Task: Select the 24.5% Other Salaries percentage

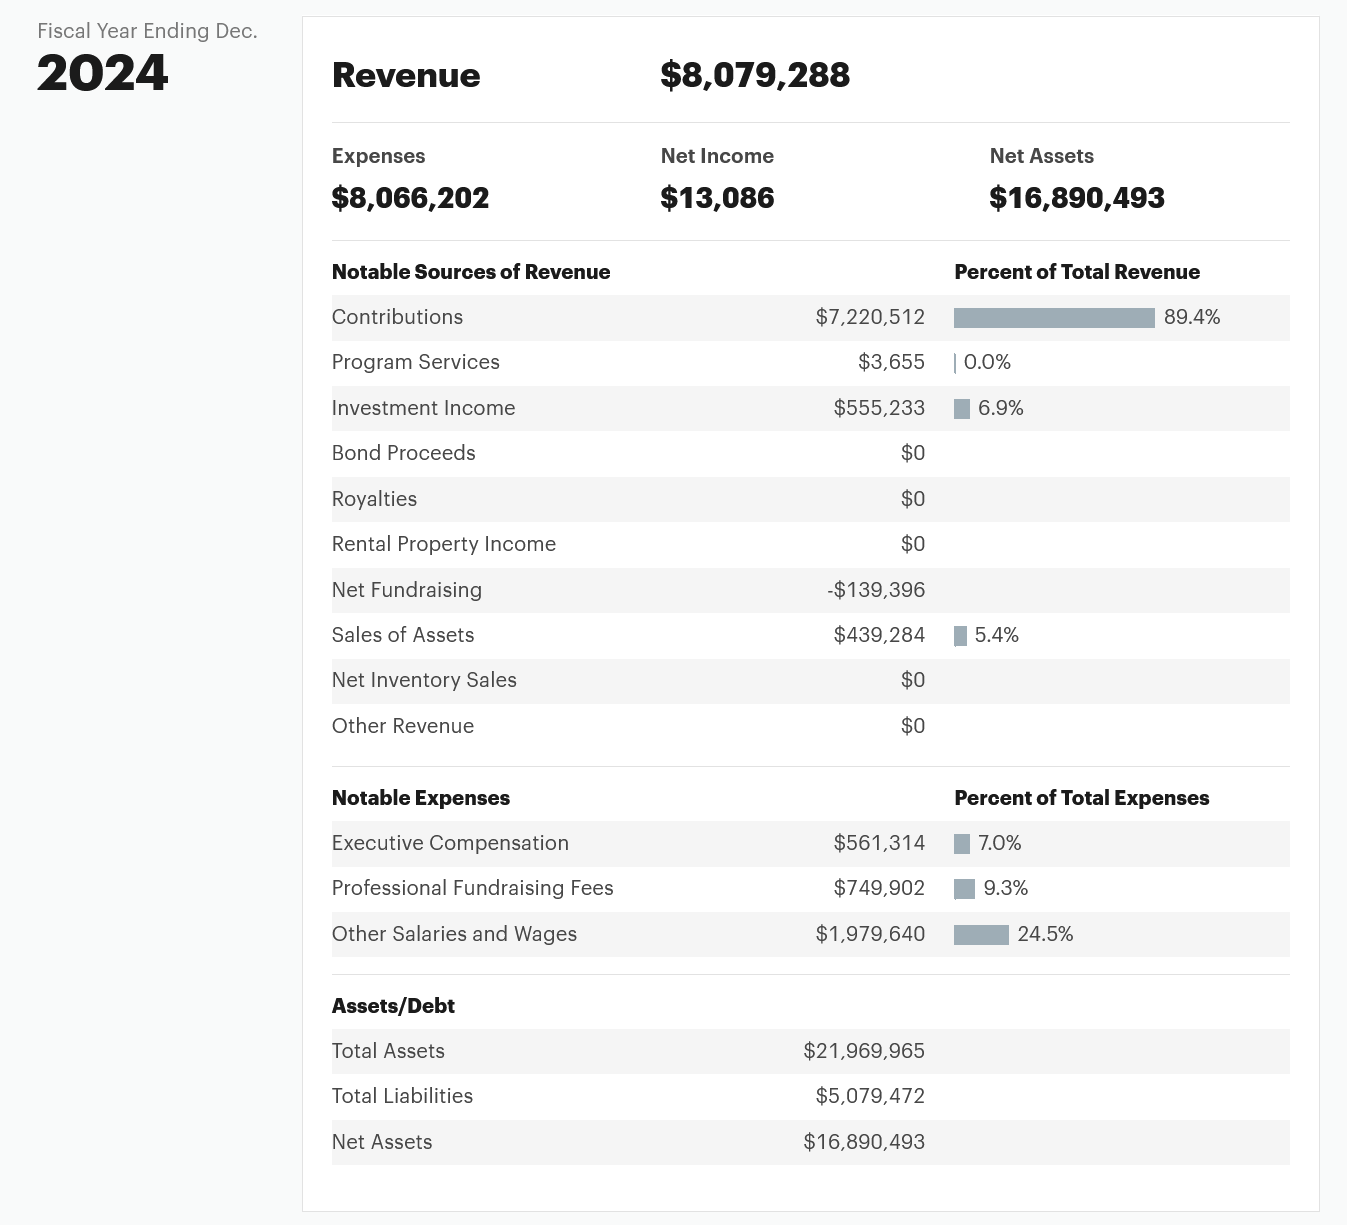Action: coord(1045,934)
